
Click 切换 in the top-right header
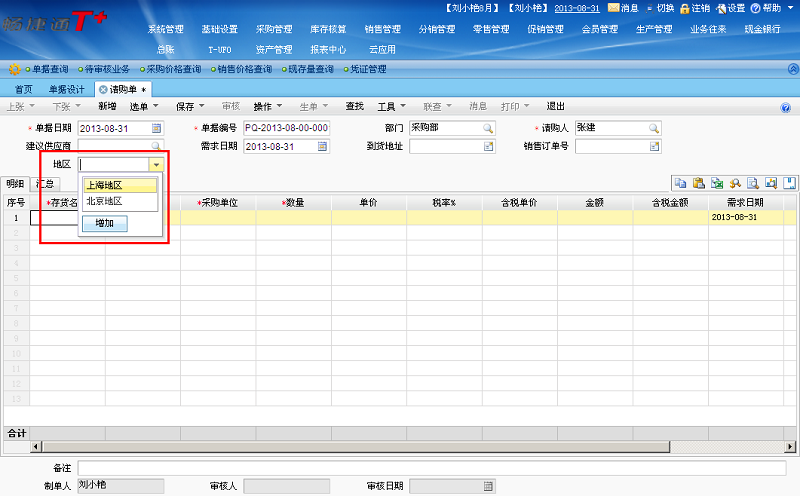[660, 8]
